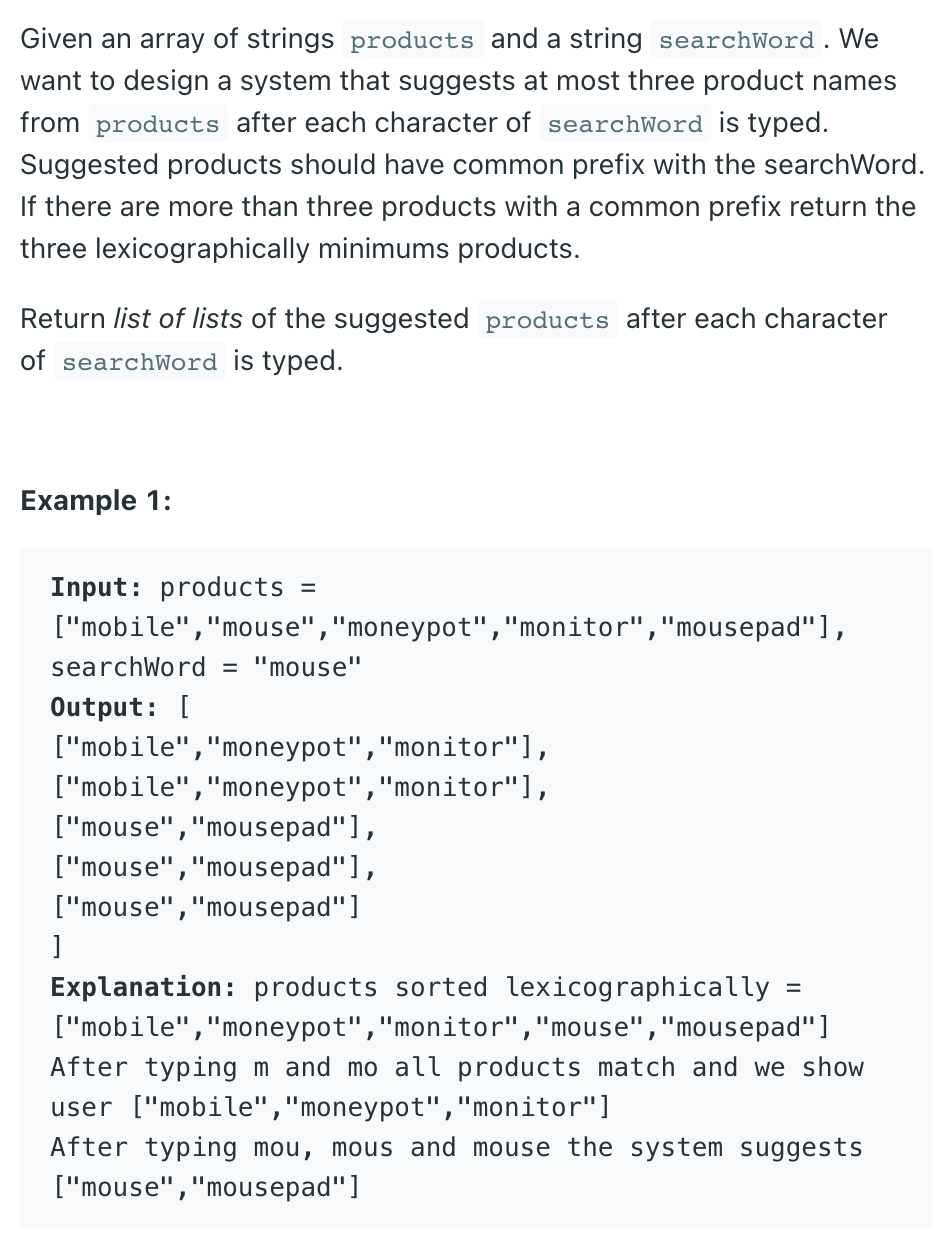
Task: Click the "Example 1:" heading
Action: click(x=96, y=500)
